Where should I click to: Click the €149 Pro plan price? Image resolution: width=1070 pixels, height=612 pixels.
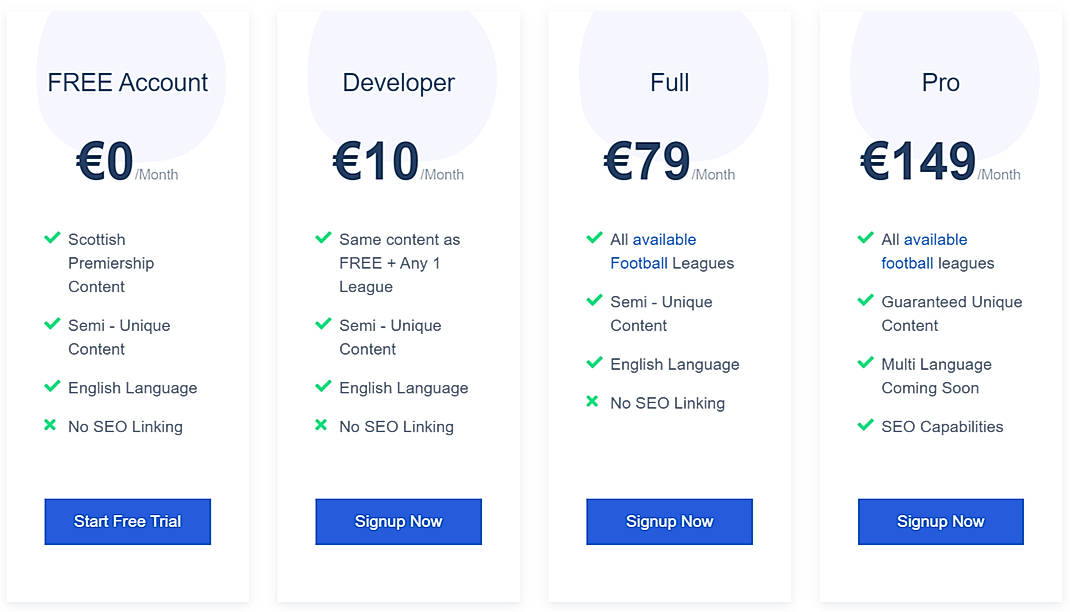918,161
